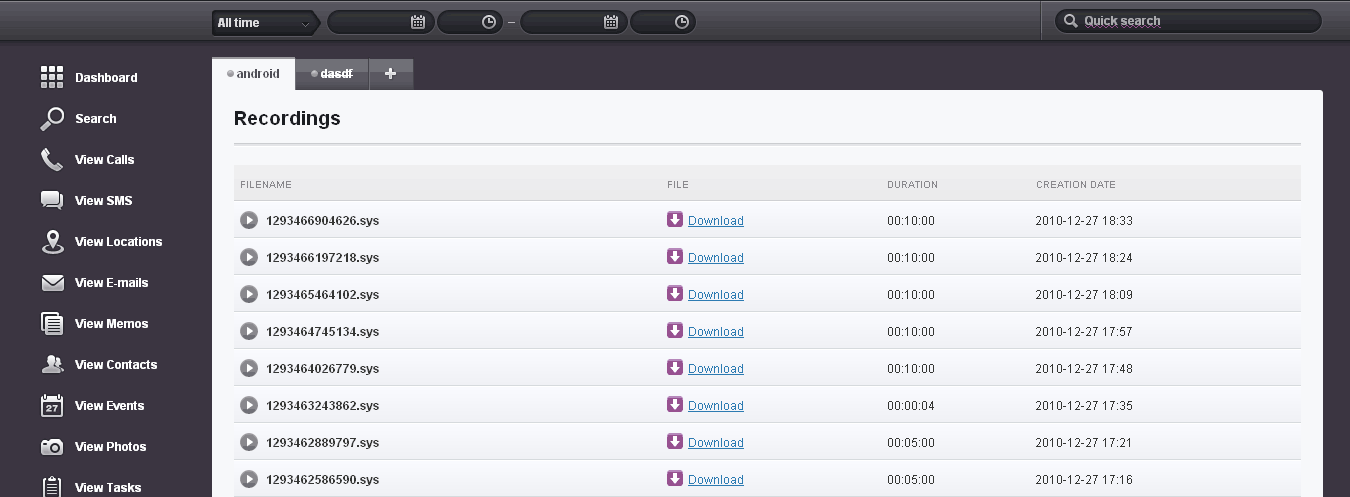The image size is (1350, 497).
Task: Switch to the android device tab
Action: point(253,73)
